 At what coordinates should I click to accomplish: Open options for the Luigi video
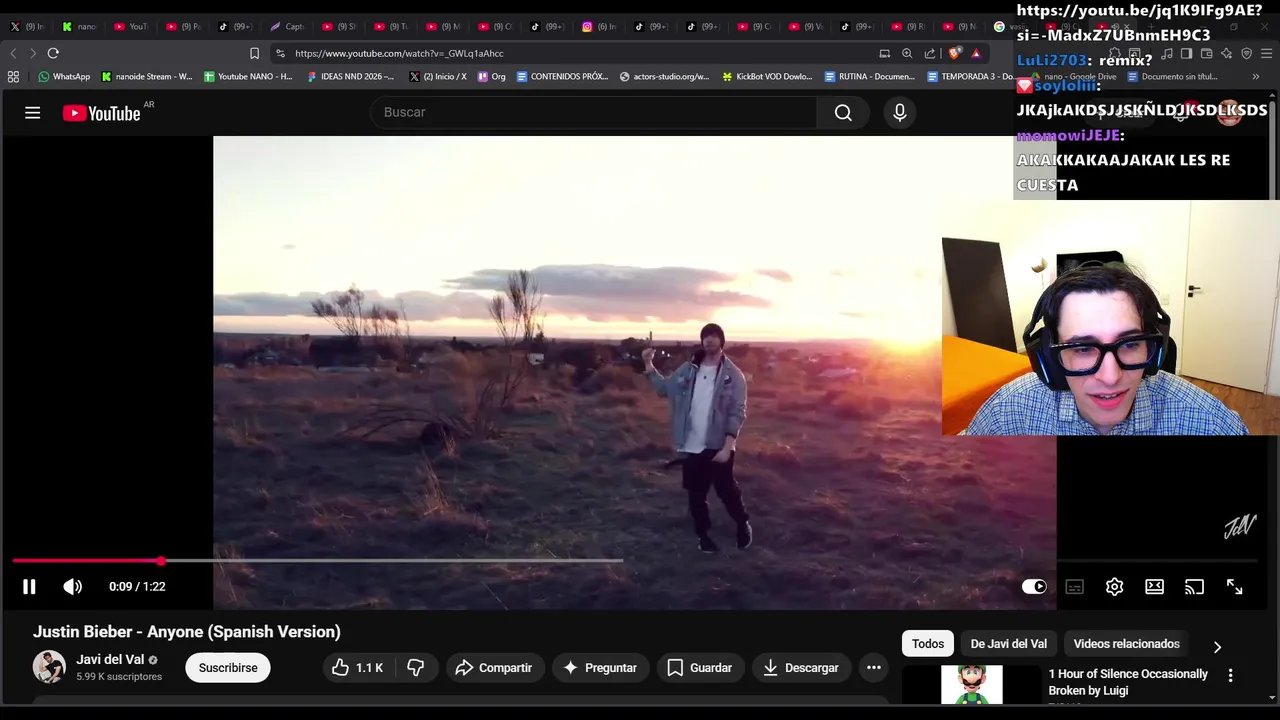point(1230,676)
